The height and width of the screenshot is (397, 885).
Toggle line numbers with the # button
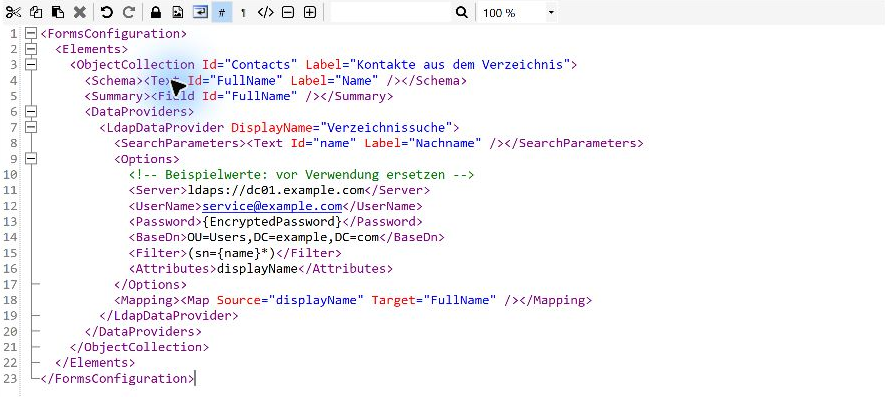pos(222,12)
